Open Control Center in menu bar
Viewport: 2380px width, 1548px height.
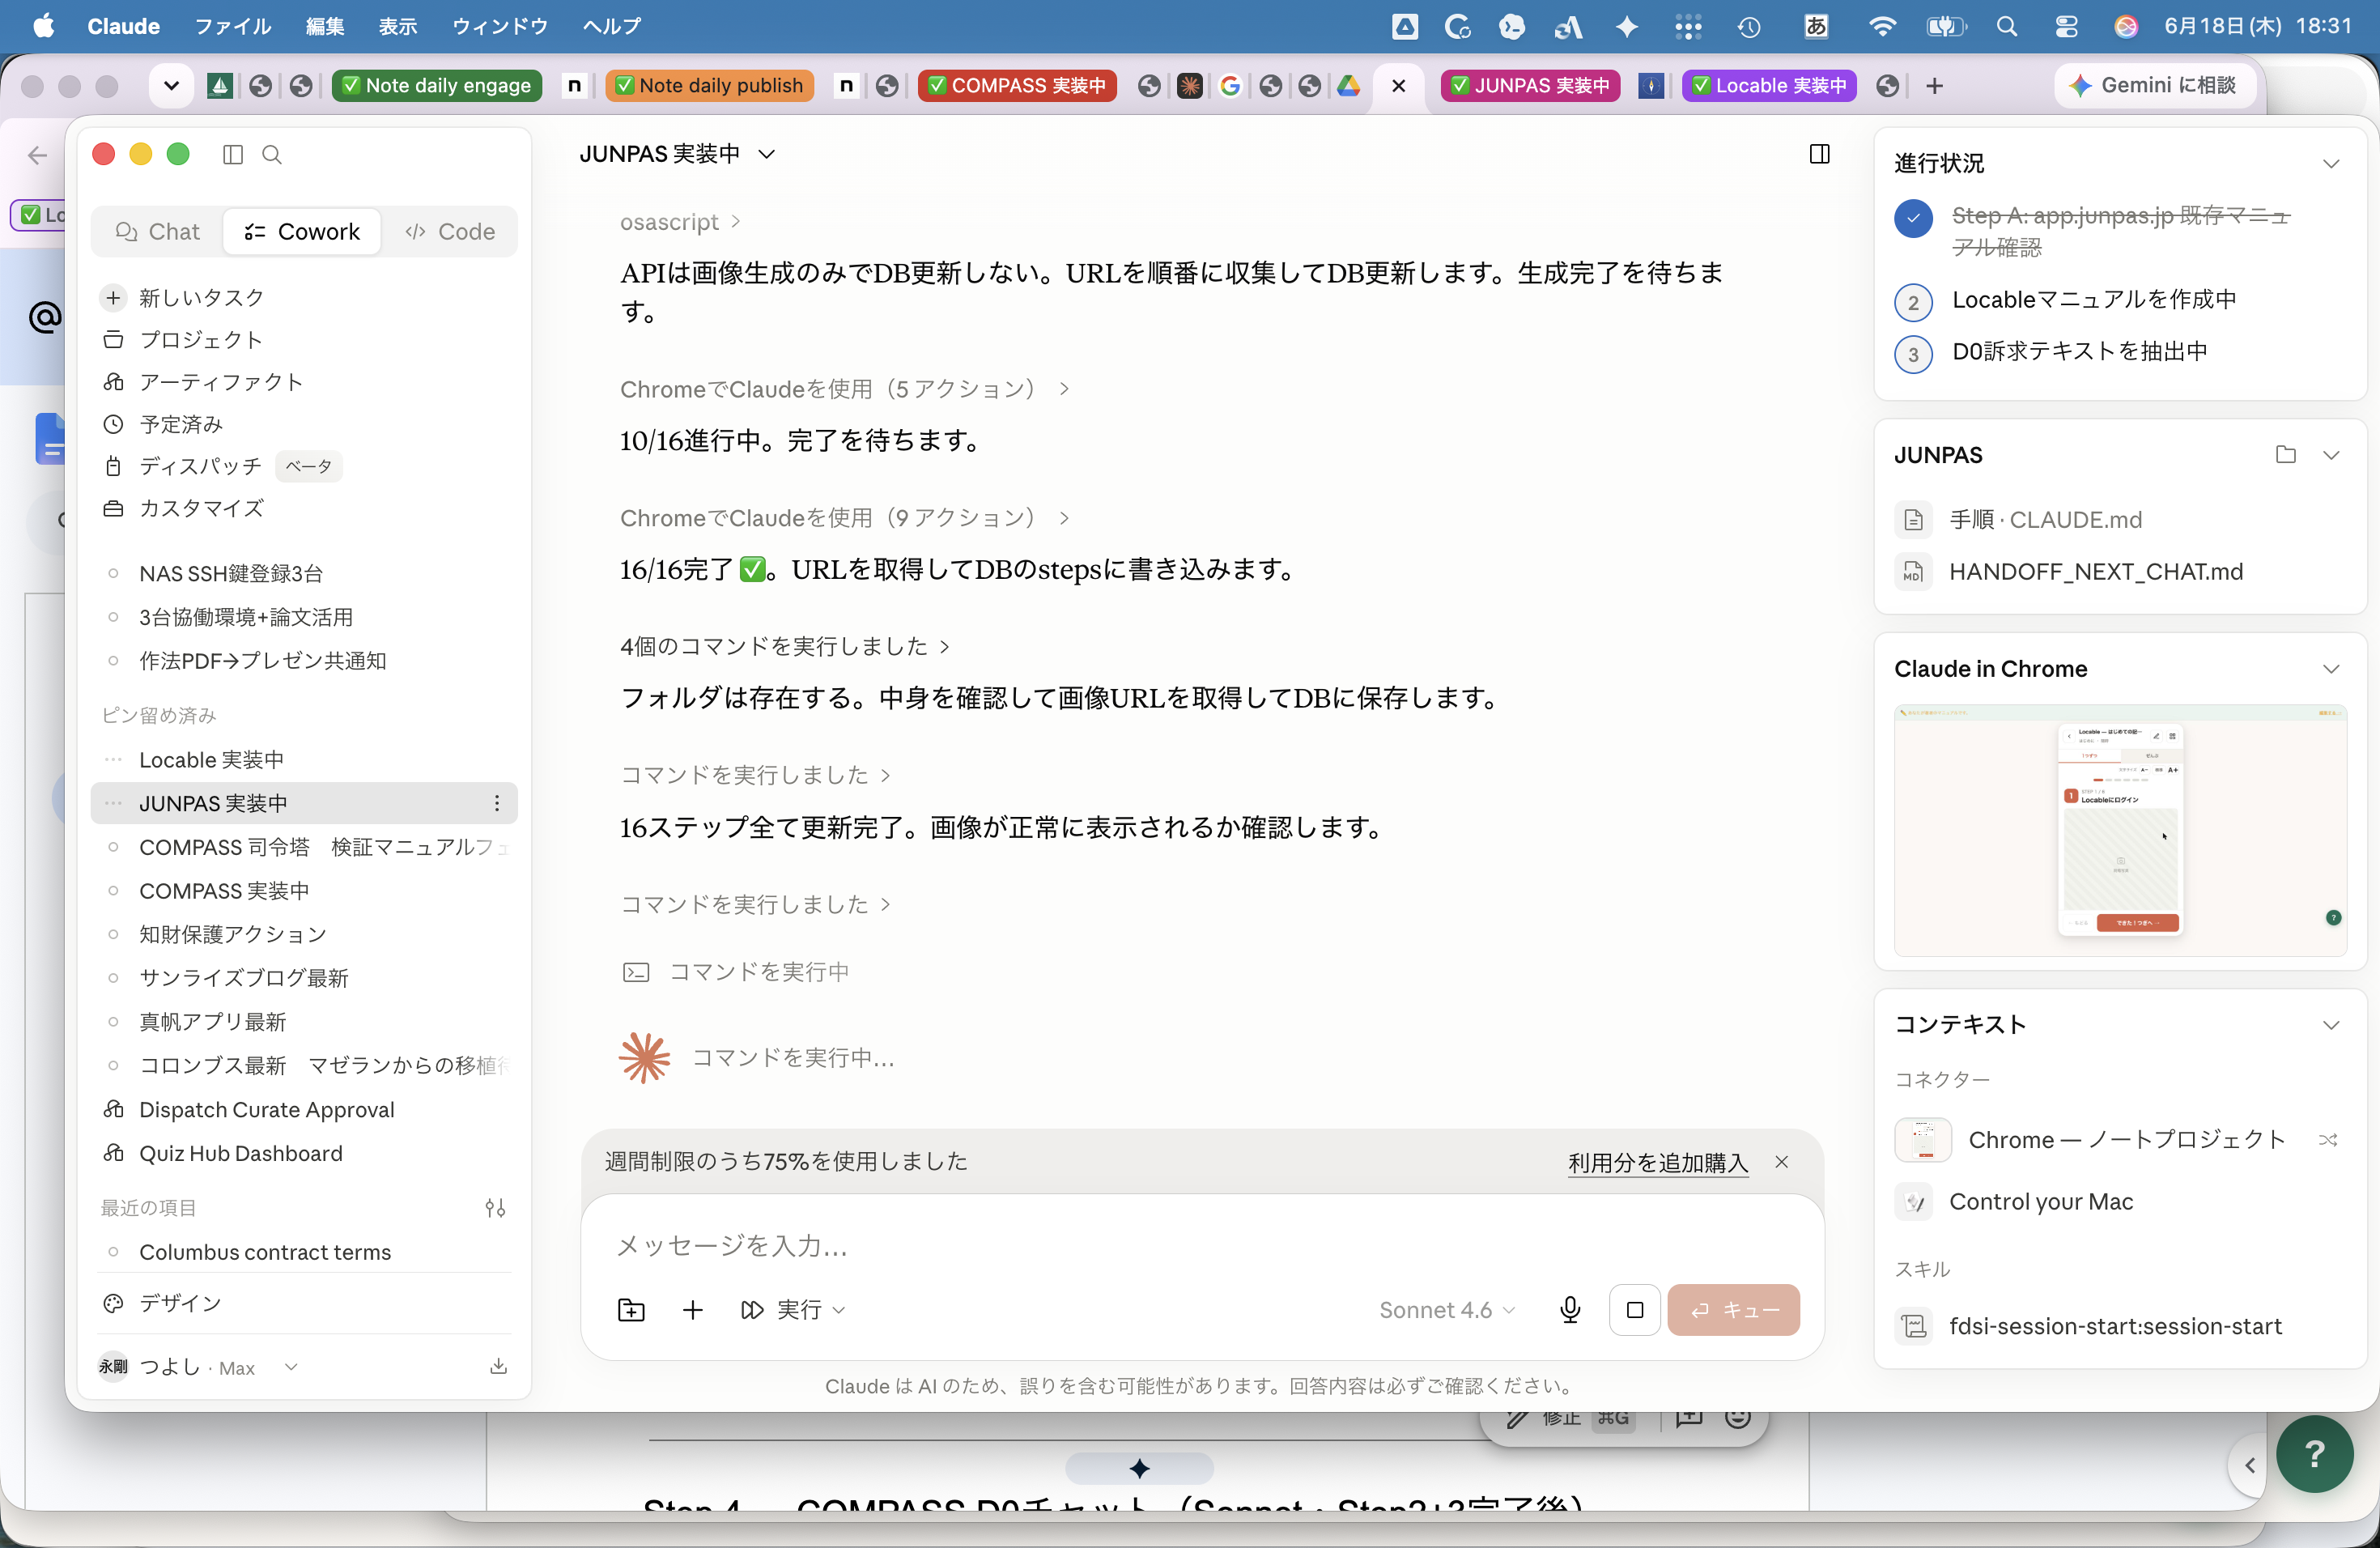click(2065, 26)
